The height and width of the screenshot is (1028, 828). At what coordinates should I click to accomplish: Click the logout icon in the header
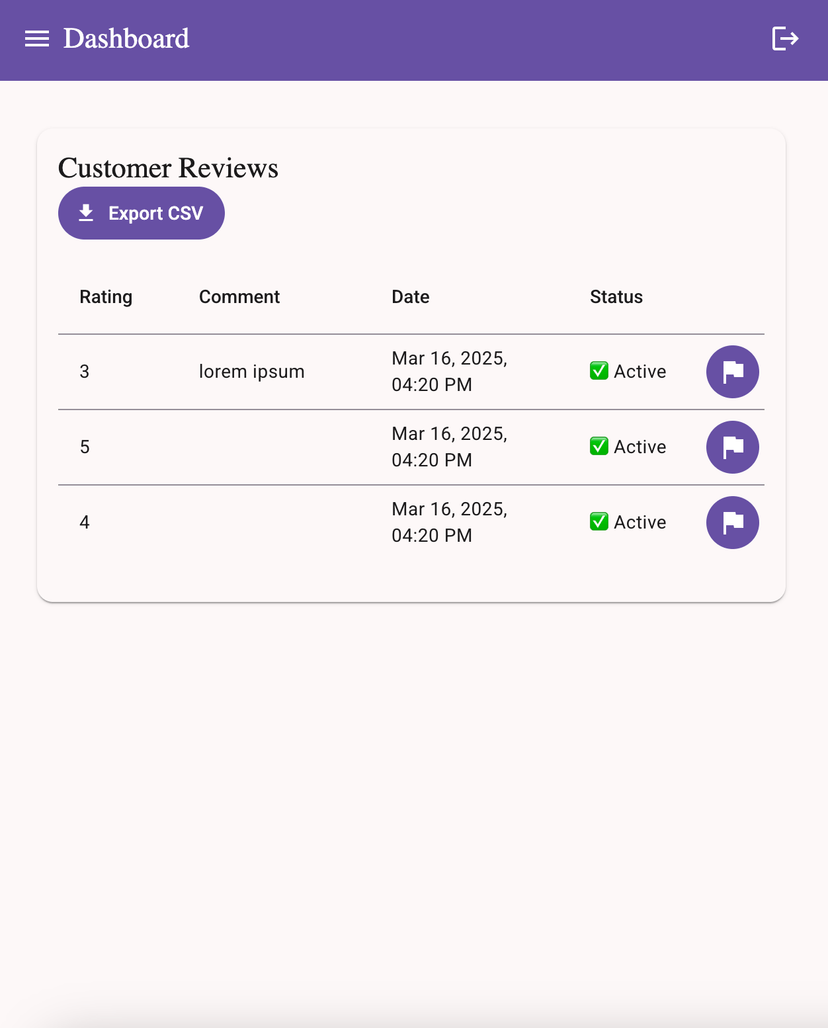point(785,39)
